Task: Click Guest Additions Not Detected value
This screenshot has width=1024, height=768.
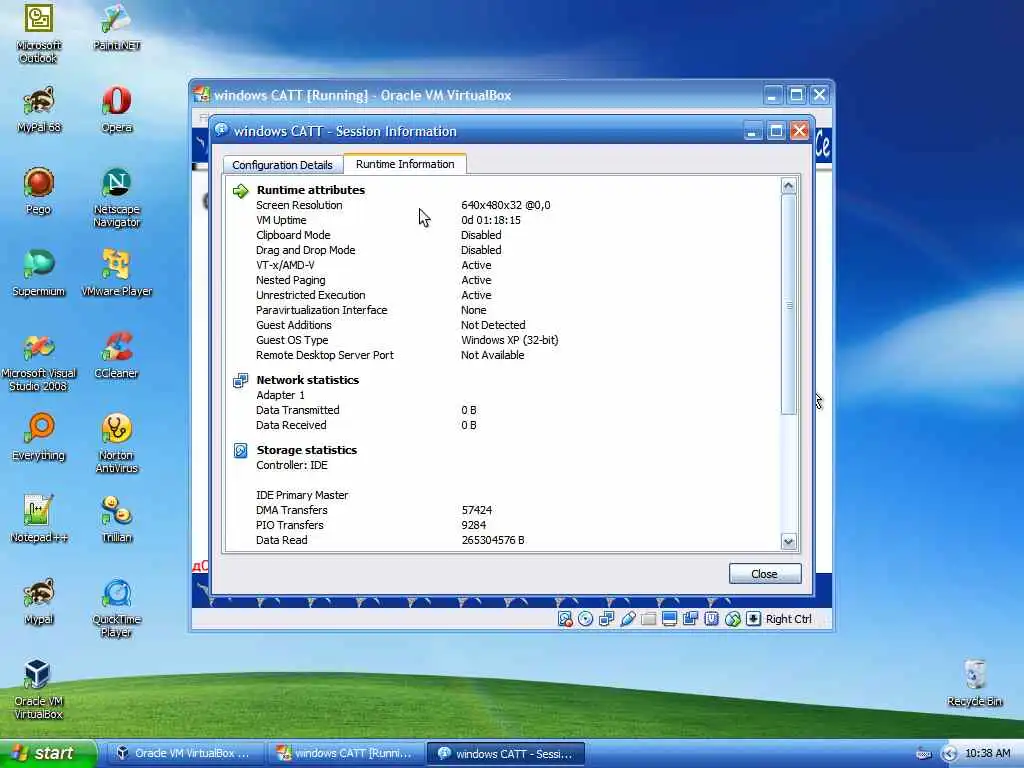Action: [493, 325]
